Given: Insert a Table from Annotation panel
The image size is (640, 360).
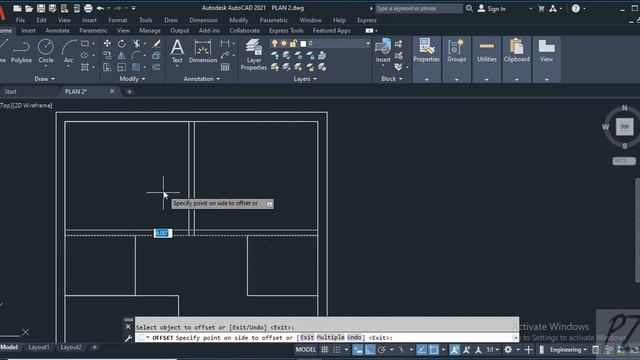Looking at the screenshot, I should 225,67.
